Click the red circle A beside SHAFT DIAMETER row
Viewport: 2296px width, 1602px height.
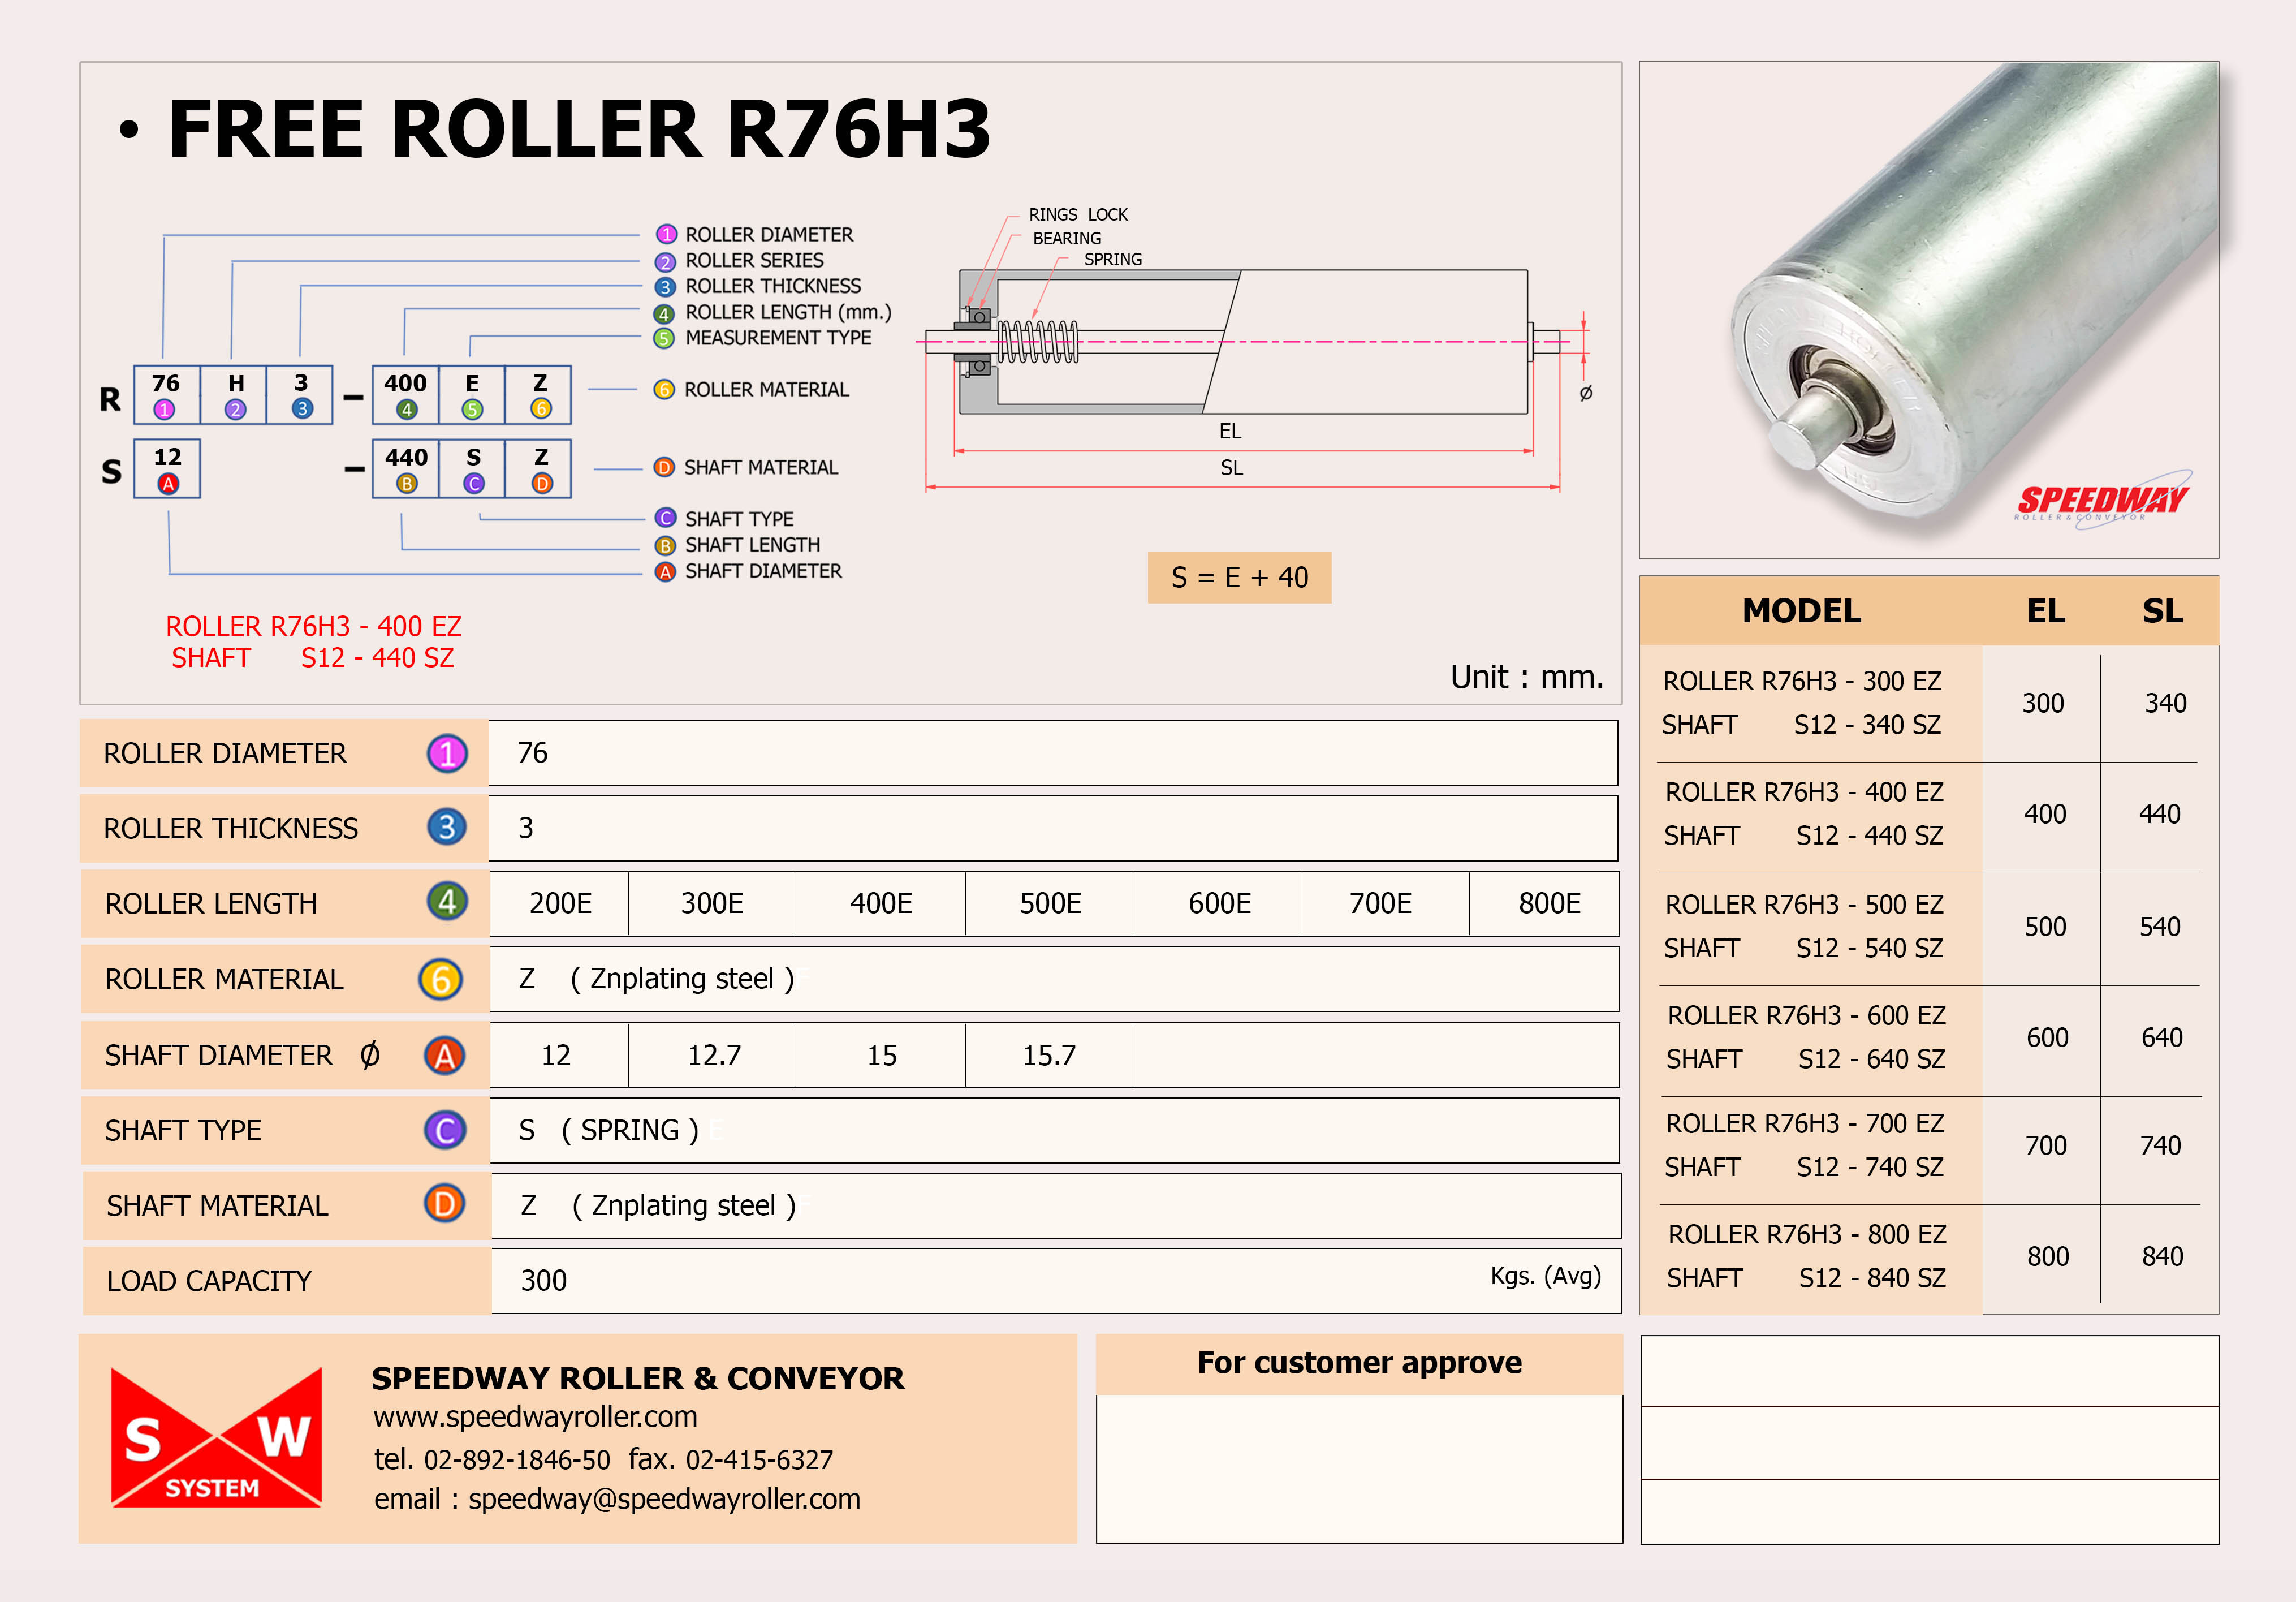tap(445, 1055)
